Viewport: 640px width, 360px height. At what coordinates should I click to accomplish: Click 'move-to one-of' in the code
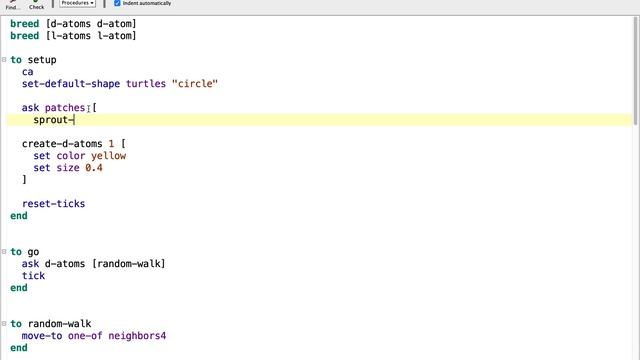(x=62, y=336)
